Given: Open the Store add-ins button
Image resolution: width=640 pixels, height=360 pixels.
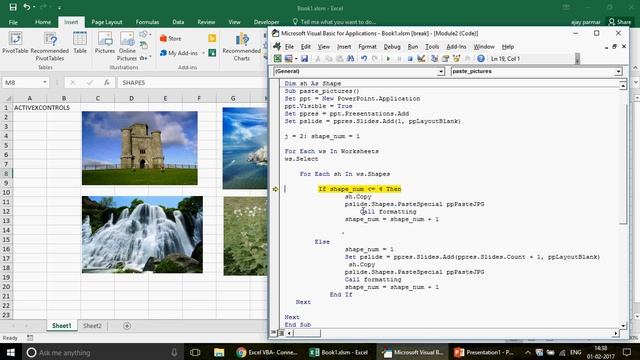Looking at the screenshot, I should point(171,38).
